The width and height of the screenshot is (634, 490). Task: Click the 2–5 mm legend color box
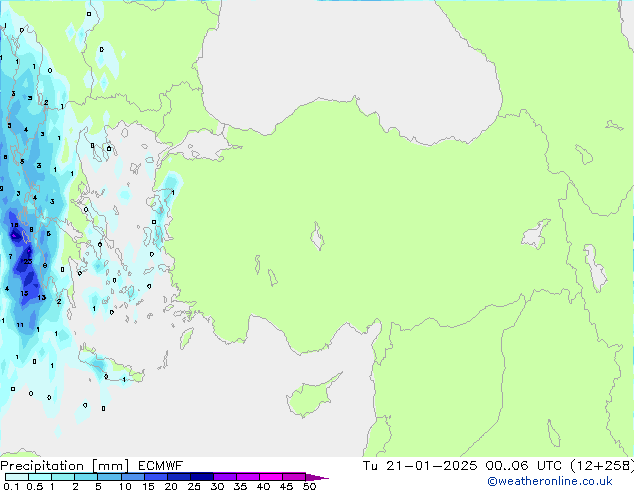[x=86, y=477]
